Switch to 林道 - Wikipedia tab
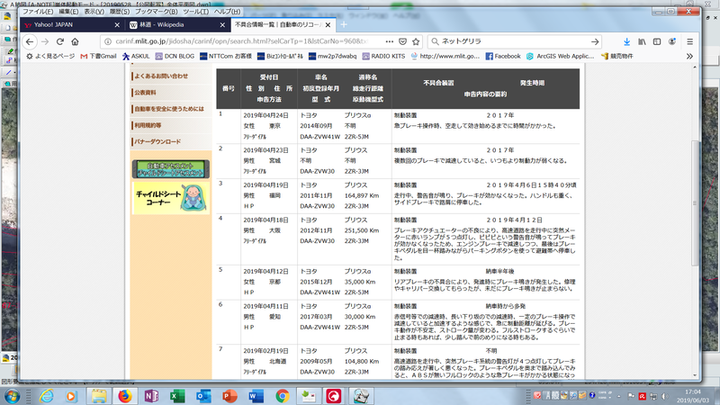 (x=177, y=25)
